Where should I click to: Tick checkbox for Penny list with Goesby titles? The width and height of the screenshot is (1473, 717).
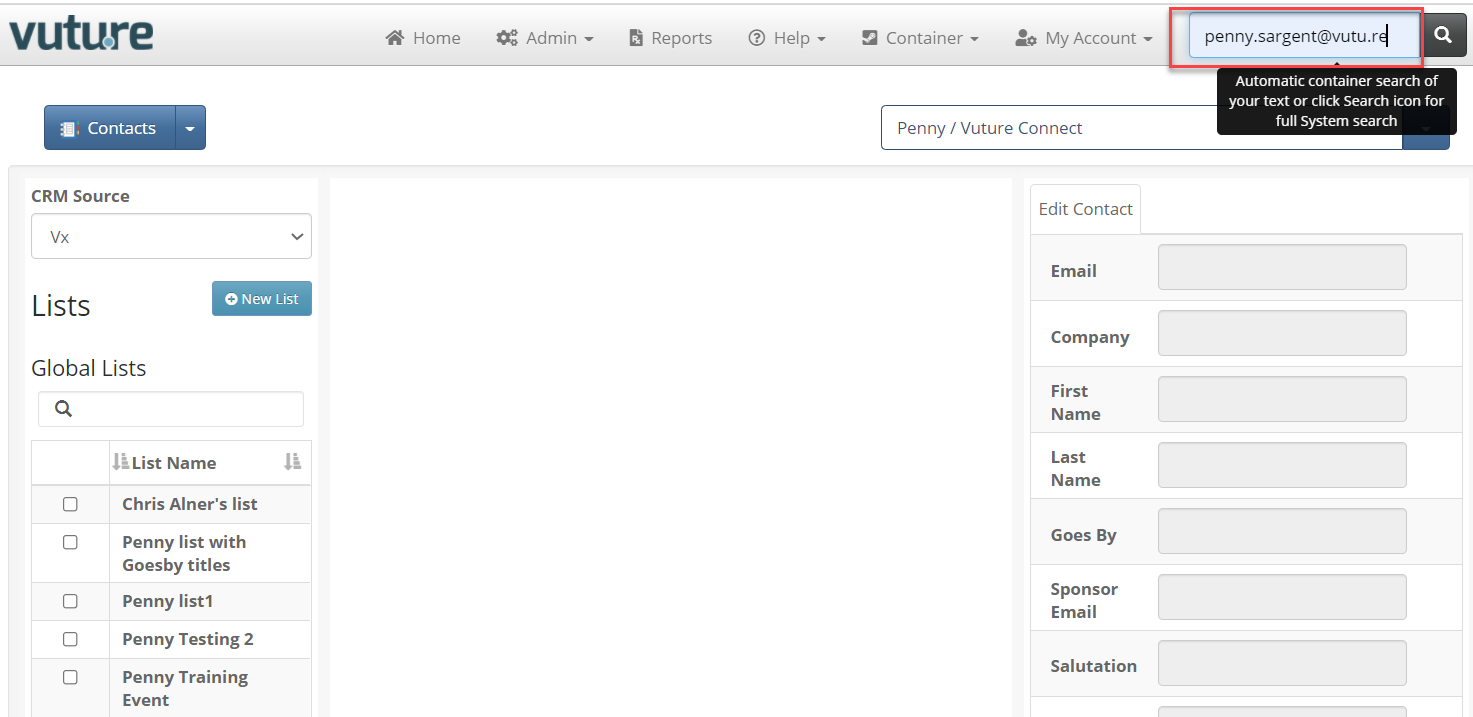[x=70, y=542]
